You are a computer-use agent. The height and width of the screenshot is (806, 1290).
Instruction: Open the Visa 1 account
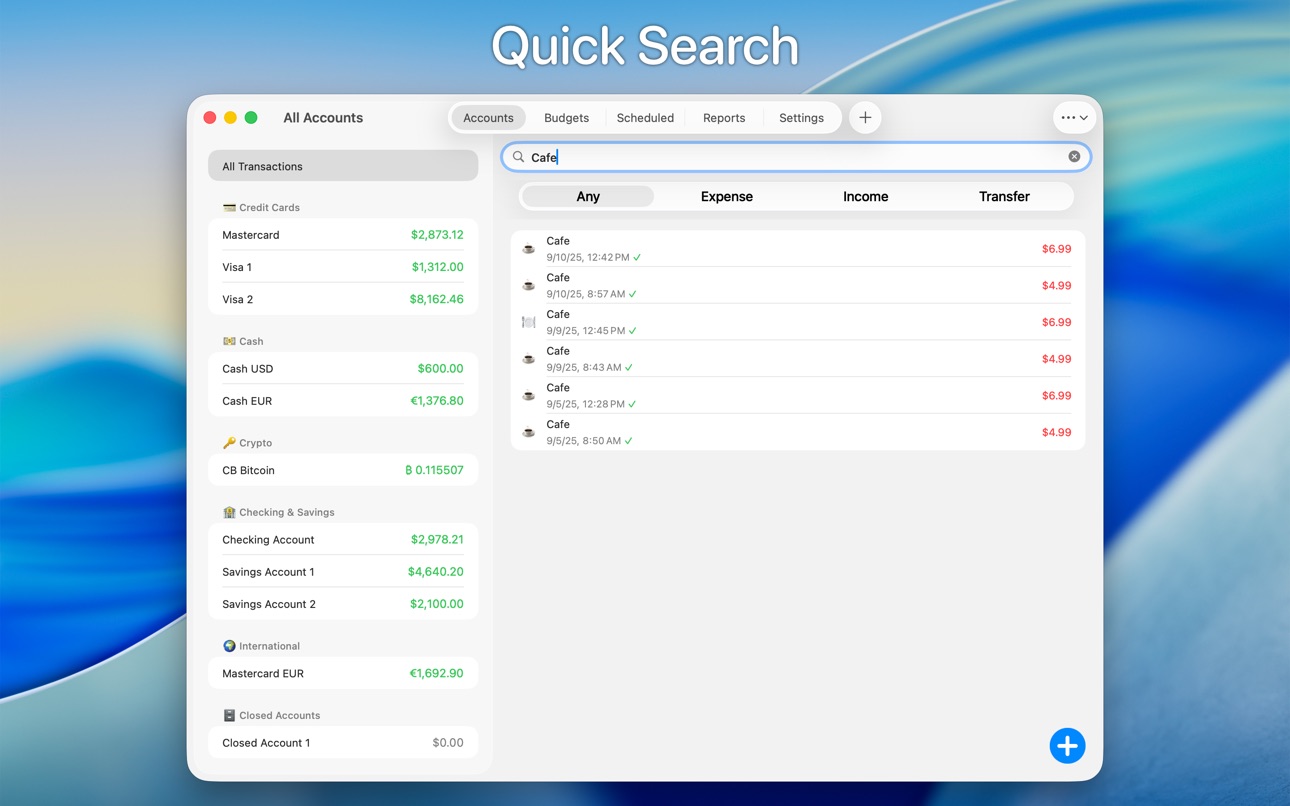pos(343,267)
